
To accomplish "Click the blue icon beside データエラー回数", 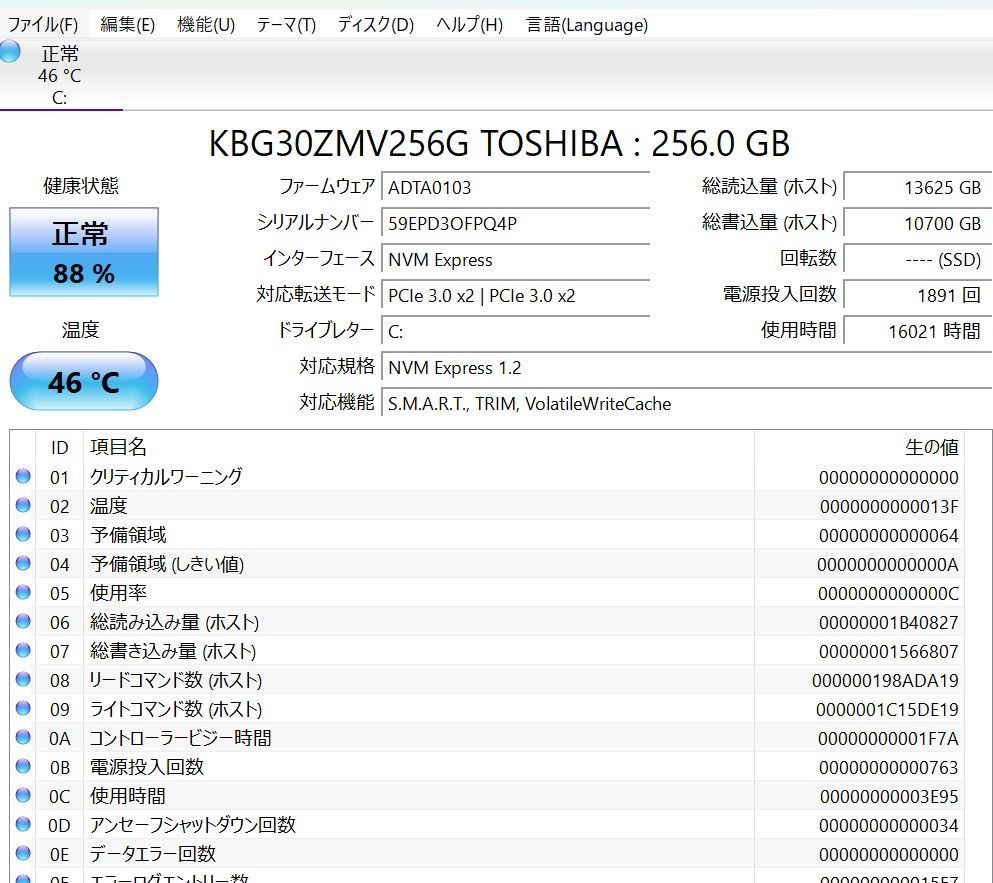I will click(x=22, y=854).
